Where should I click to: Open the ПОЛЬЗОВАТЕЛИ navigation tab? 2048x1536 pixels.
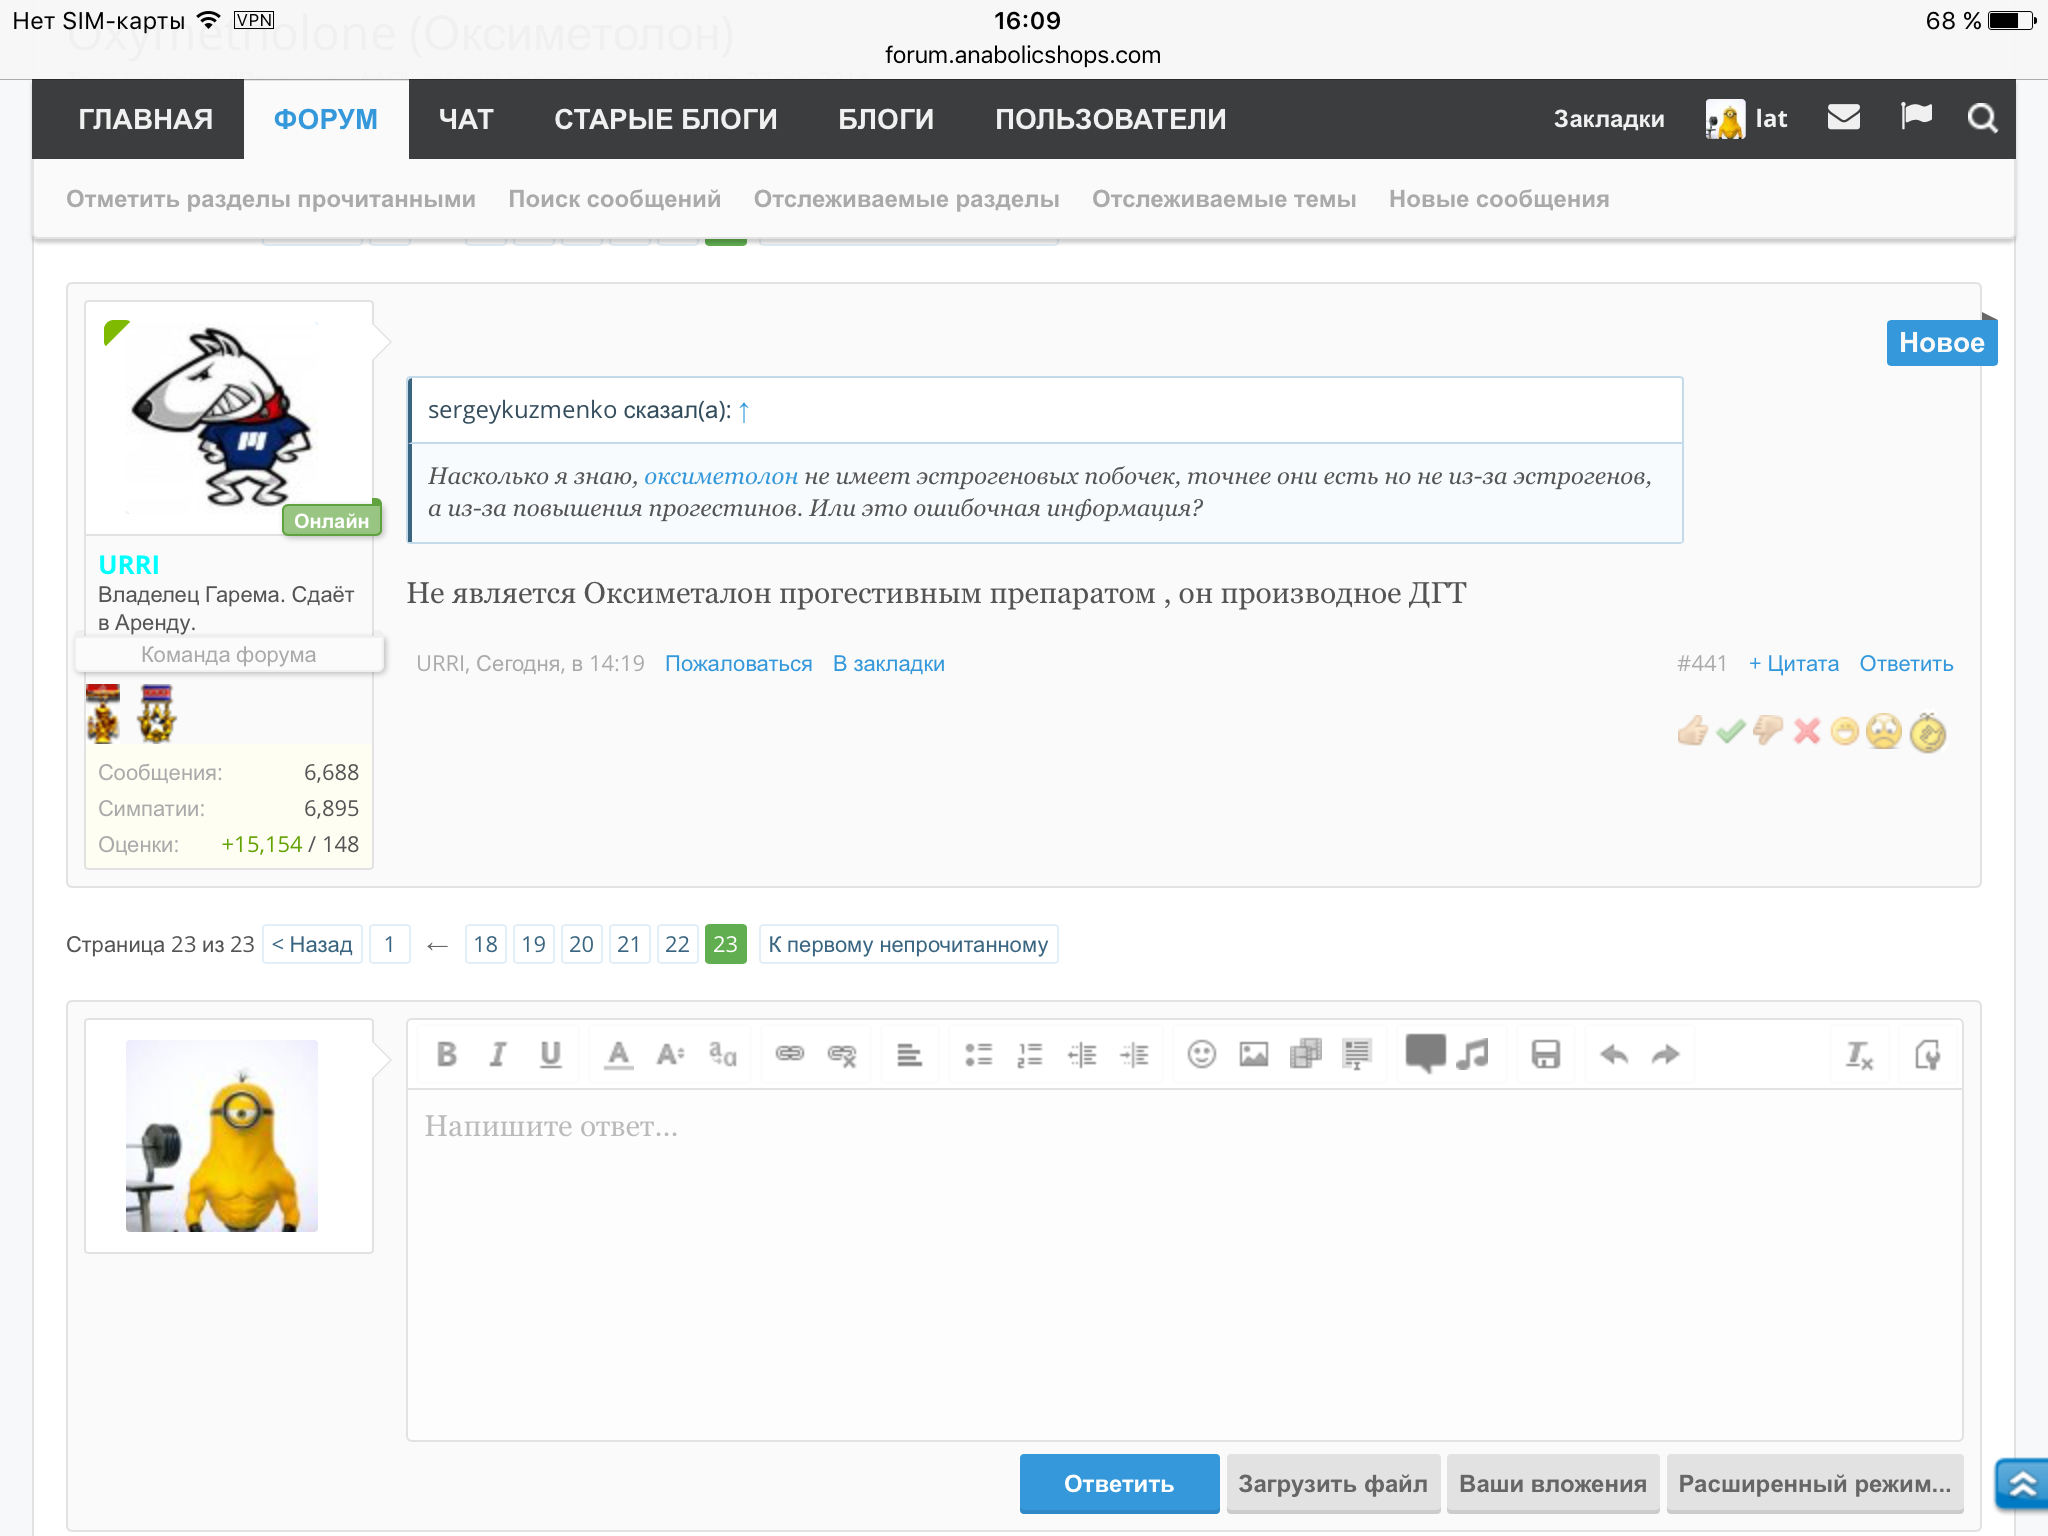1110,119
